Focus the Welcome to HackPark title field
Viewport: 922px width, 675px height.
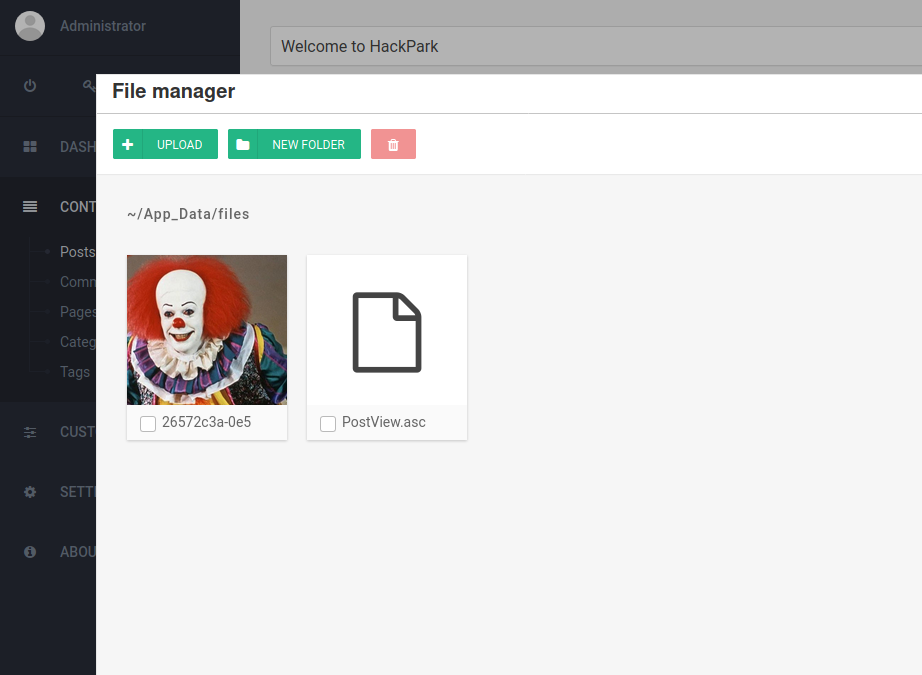[x=596, y=46]
